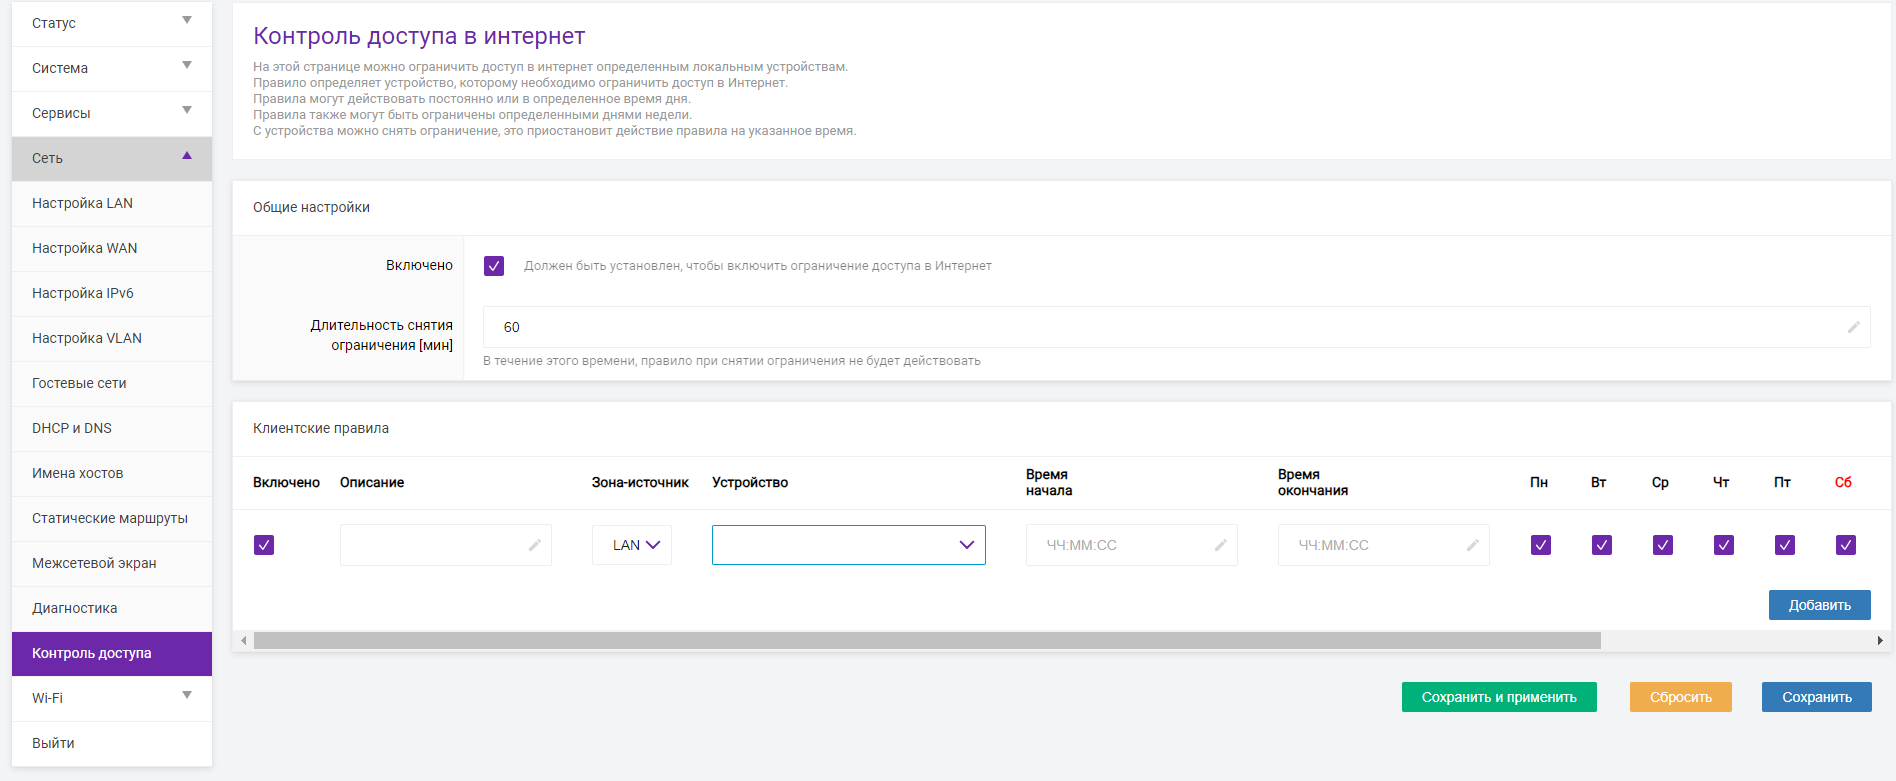Collapse the Сеть menu section

(187, 156)
